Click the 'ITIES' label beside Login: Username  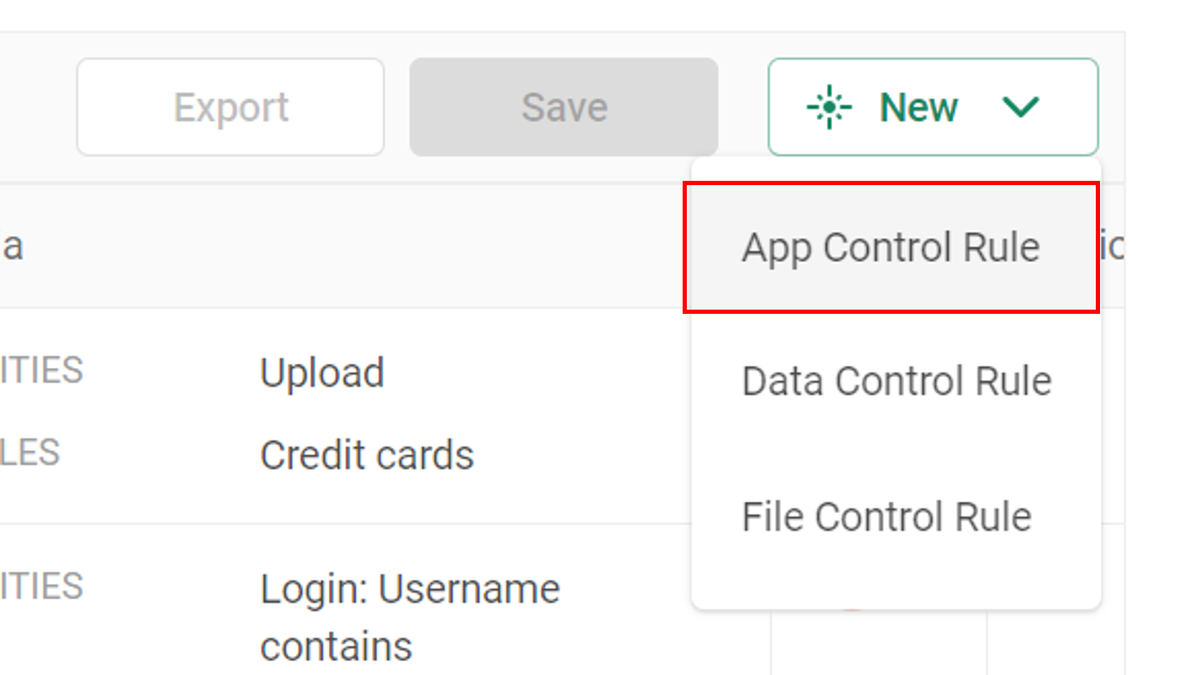point(41,586)
